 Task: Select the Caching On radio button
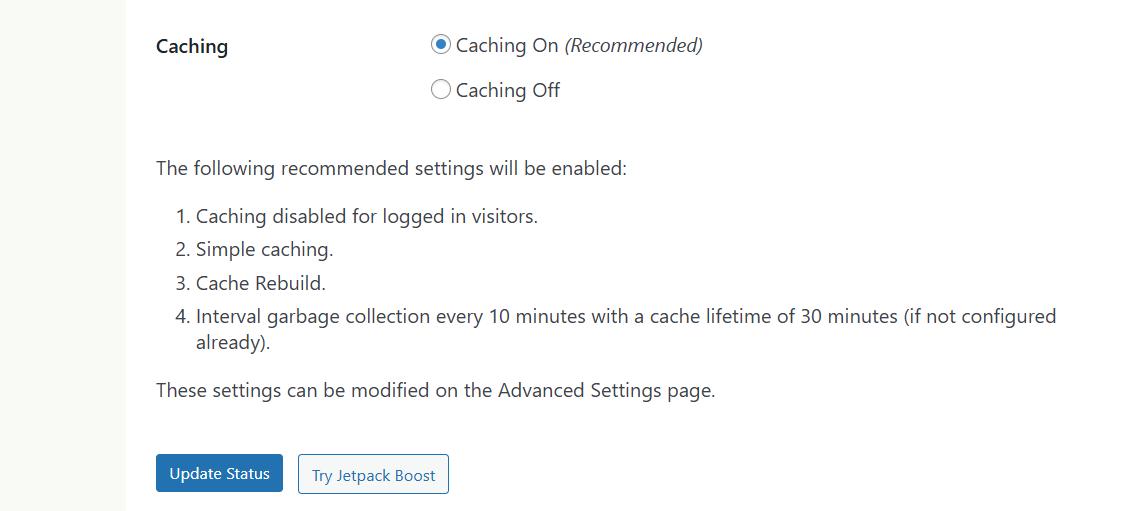440,45
